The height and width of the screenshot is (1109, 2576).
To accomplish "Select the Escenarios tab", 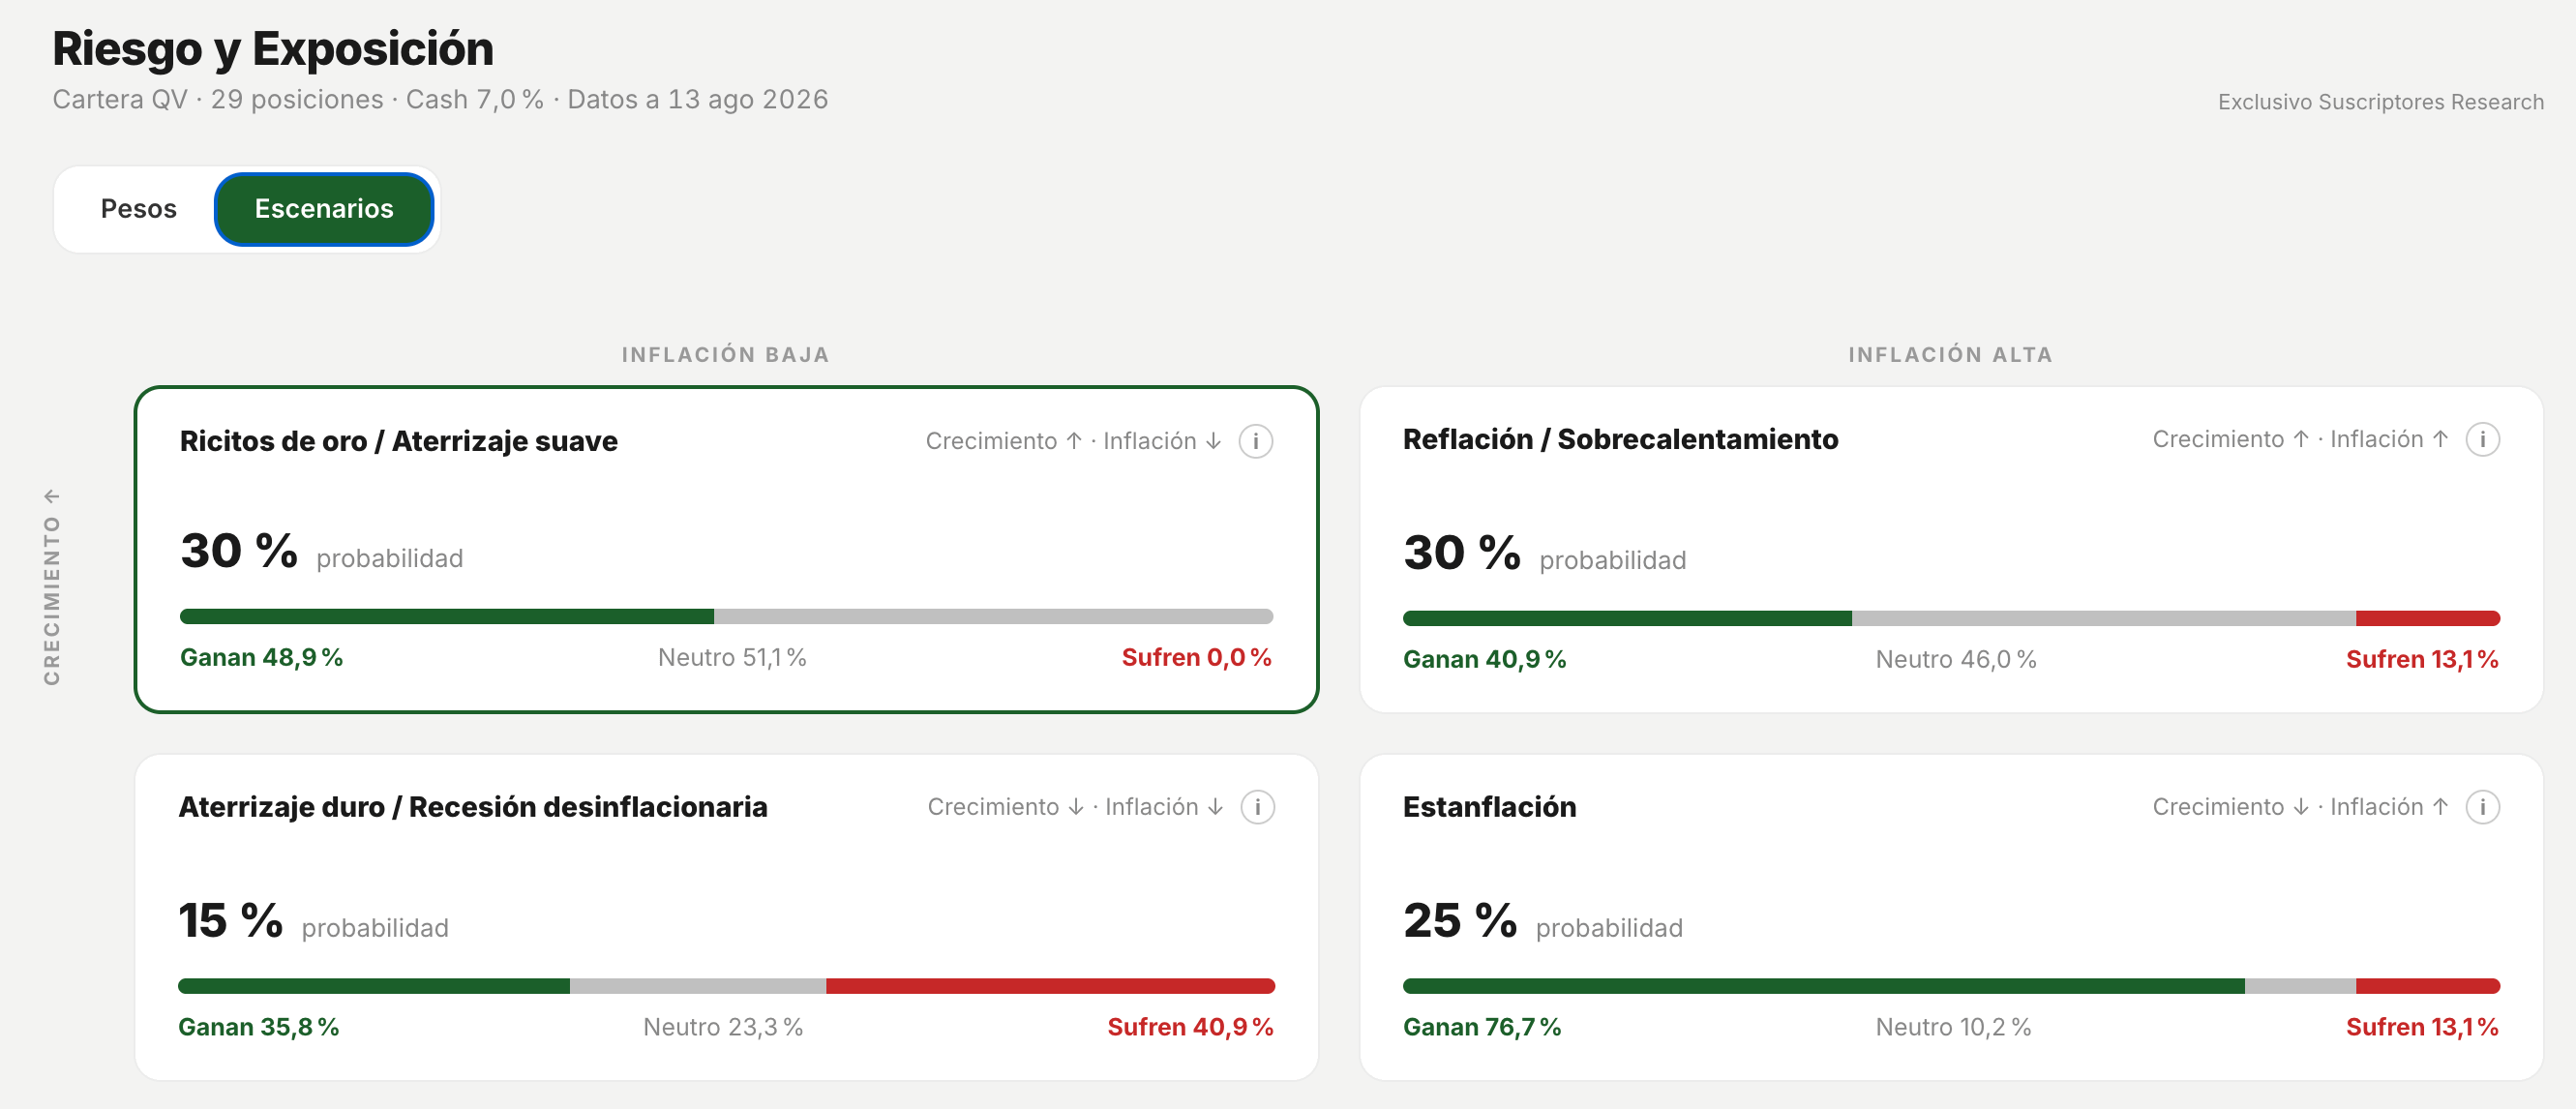I will coord(324,209).
